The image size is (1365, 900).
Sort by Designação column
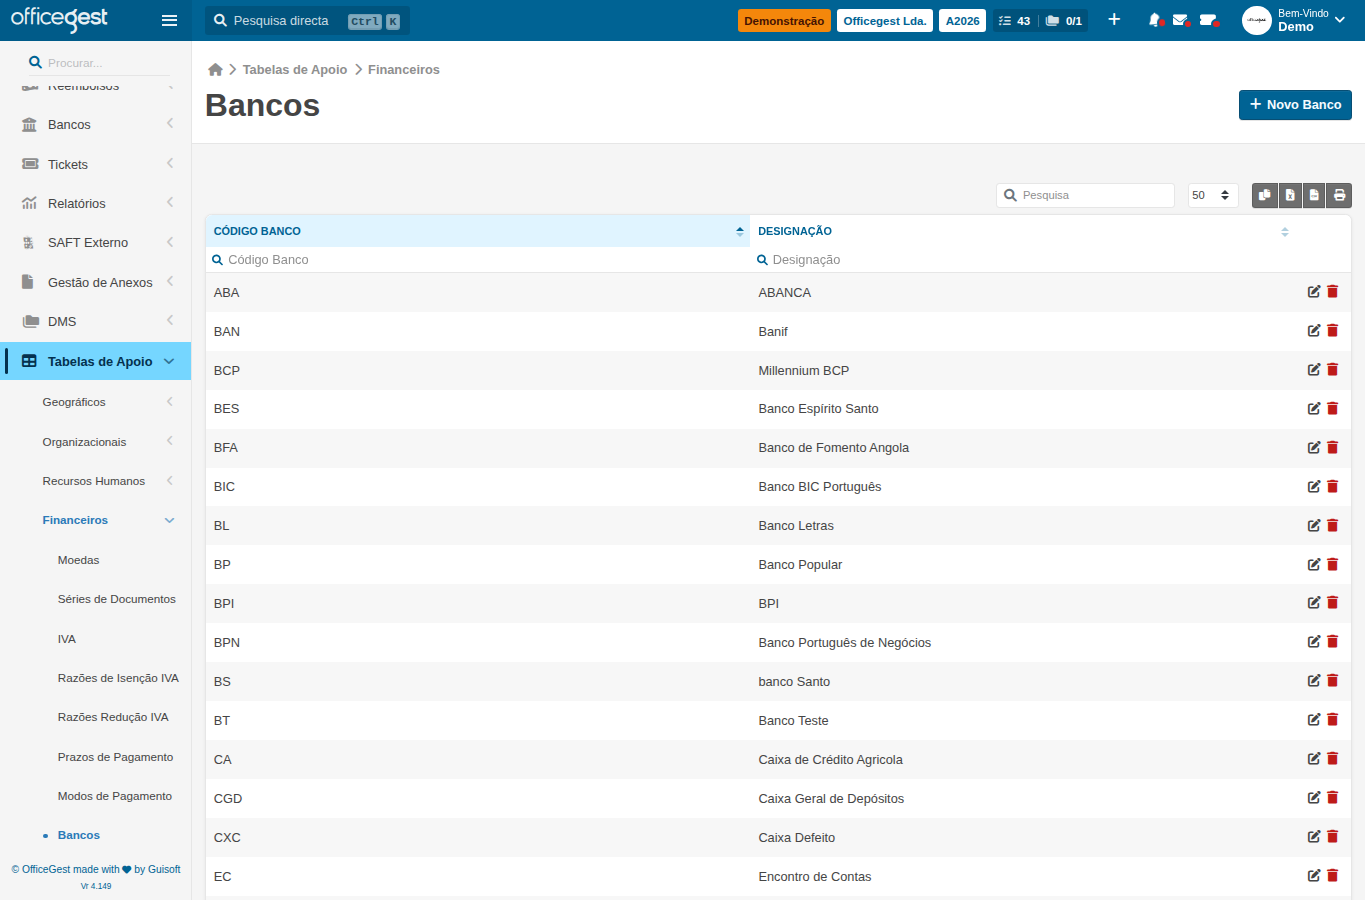pyautogui.click(x=1022, y=231)
